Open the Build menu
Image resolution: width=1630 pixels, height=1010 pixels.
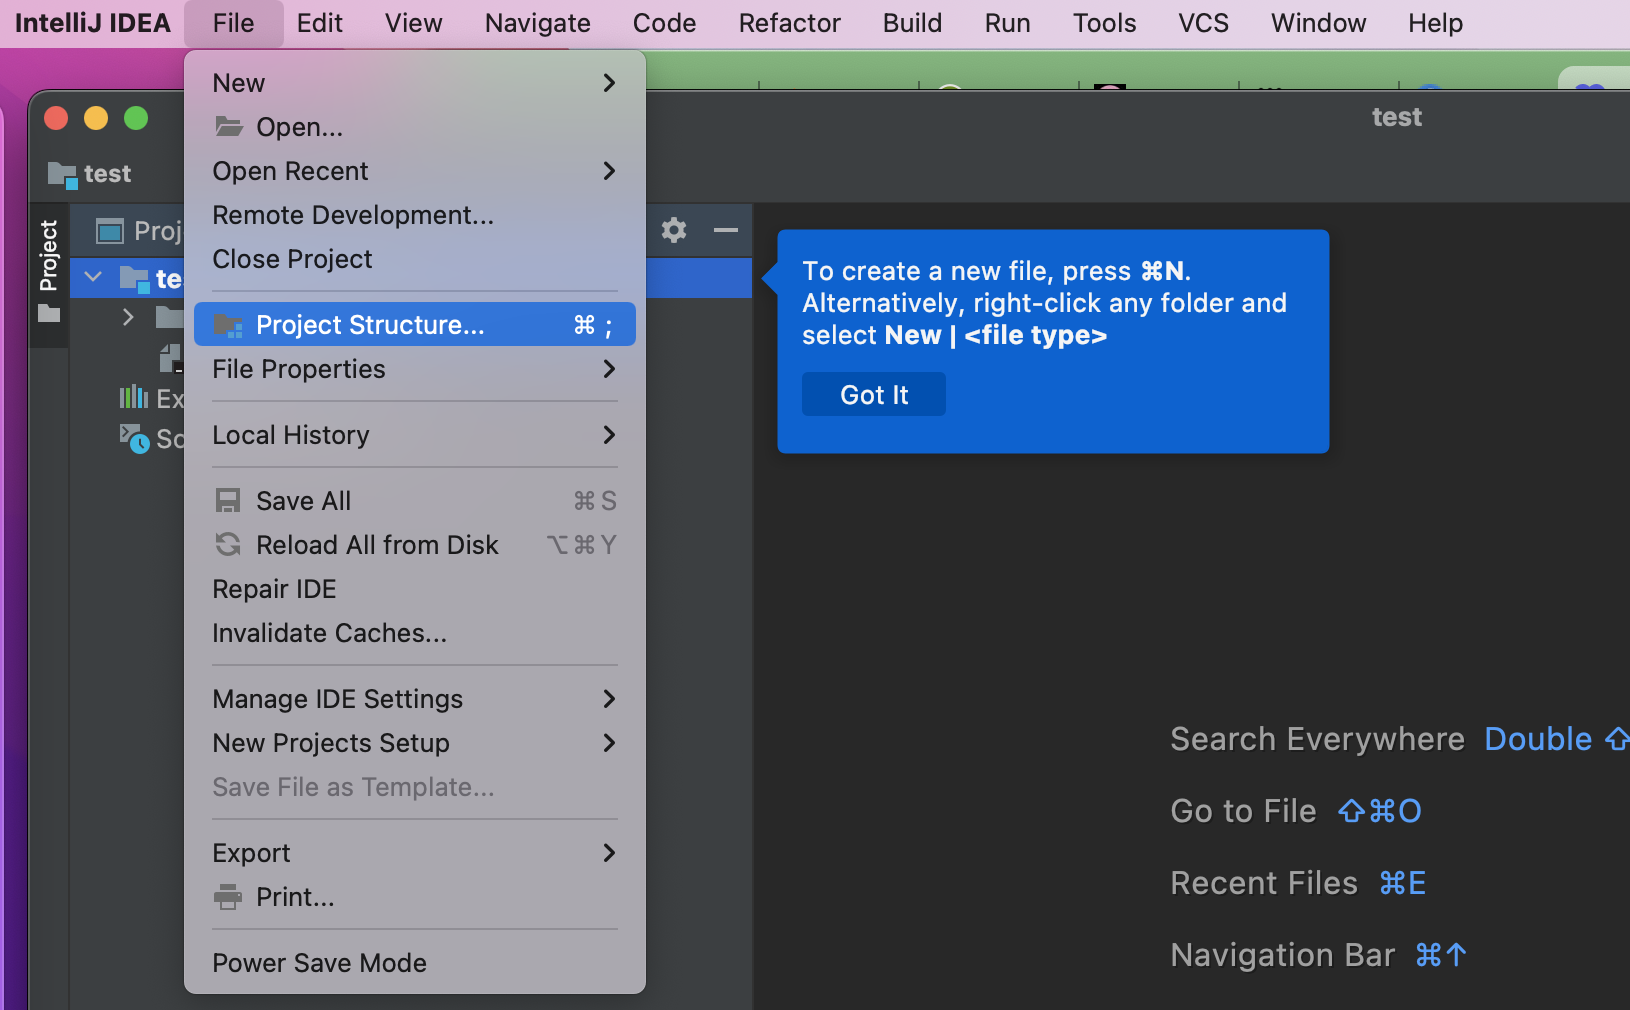[913, 23]
